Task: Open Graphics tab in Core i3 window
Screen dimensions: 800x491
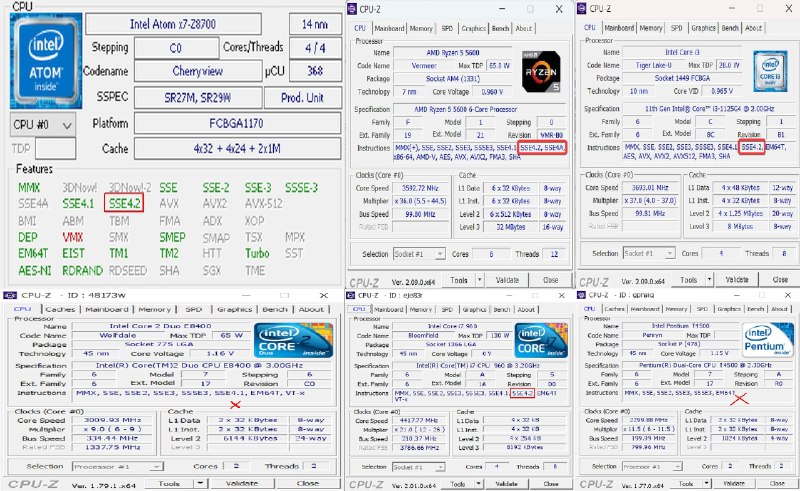Action: point(704,28)
